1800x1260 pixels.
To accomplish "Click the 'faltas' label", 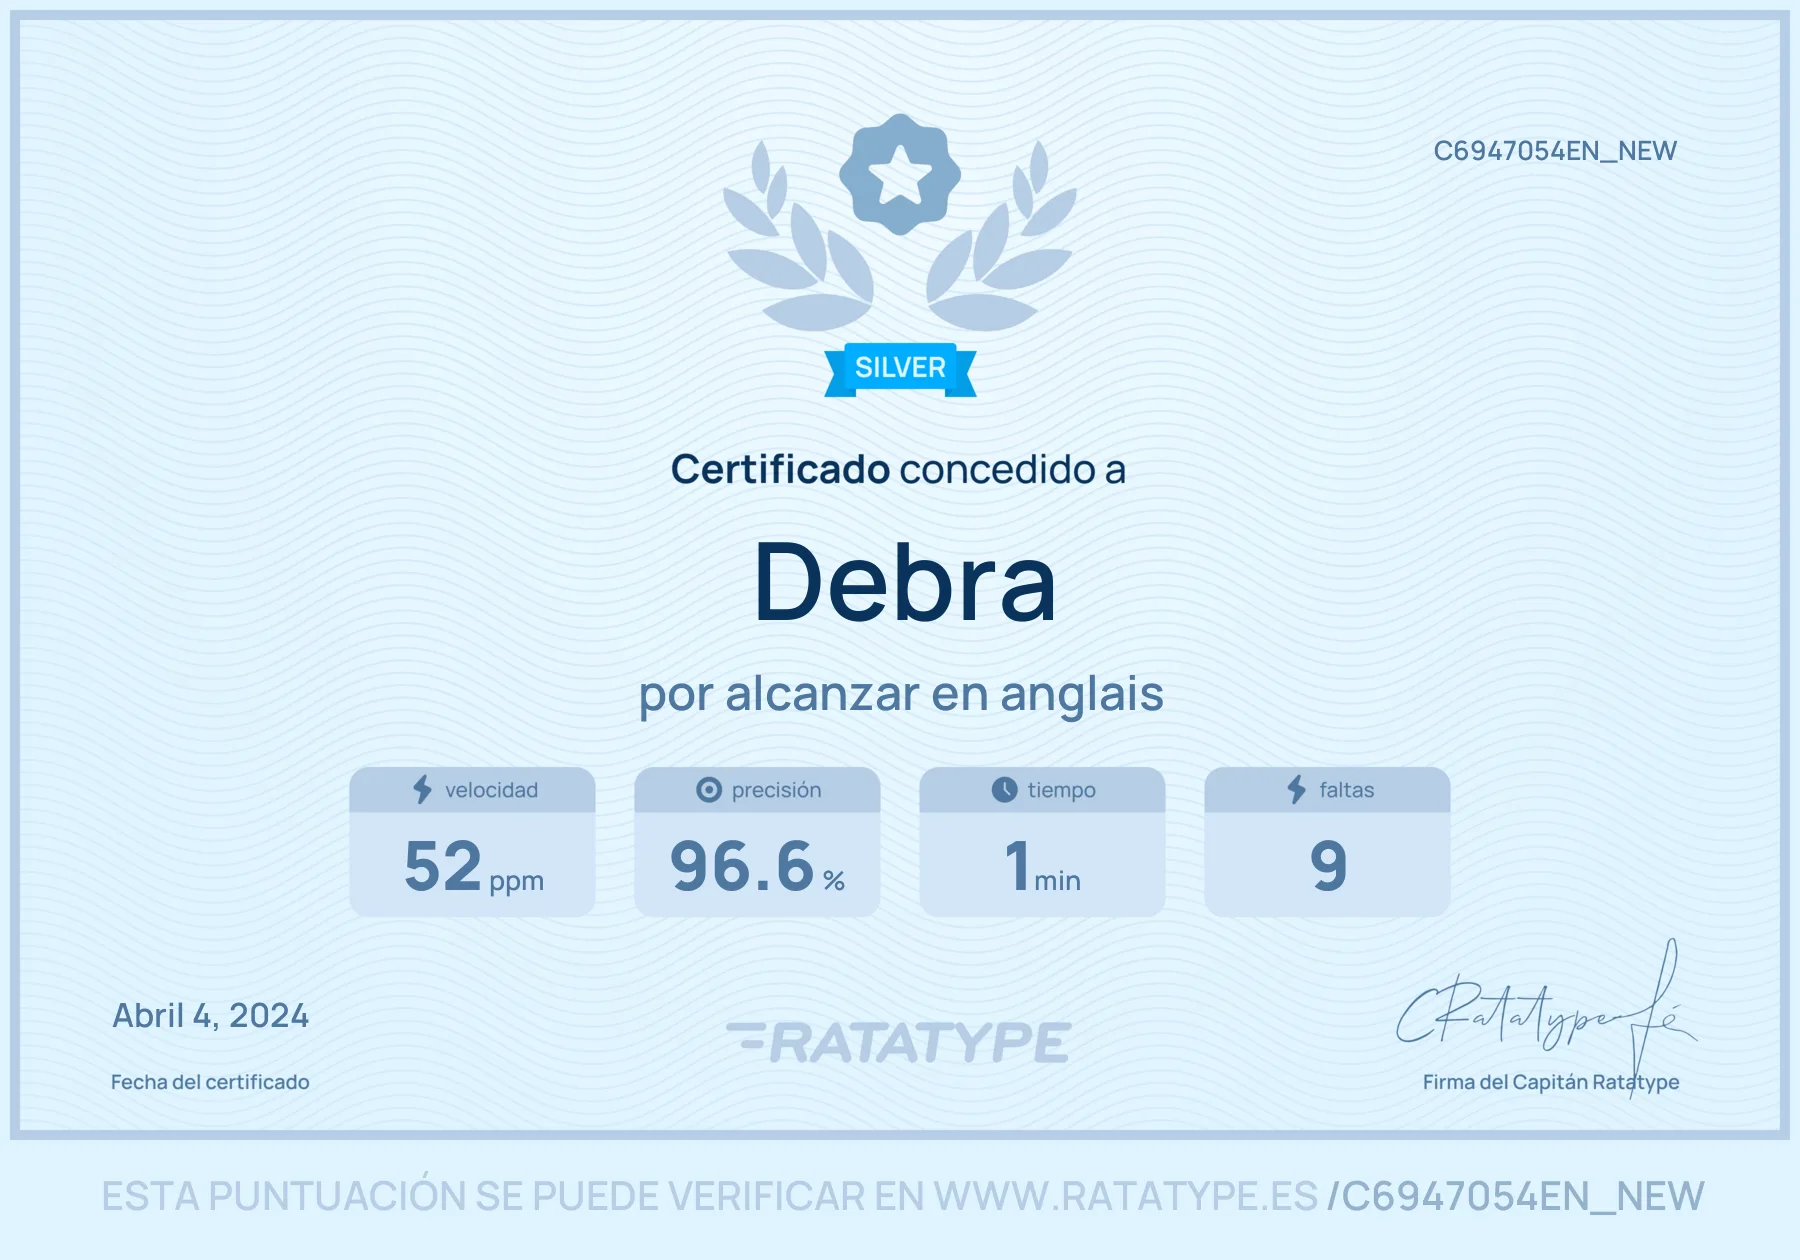I will (x=1346, y=790).
